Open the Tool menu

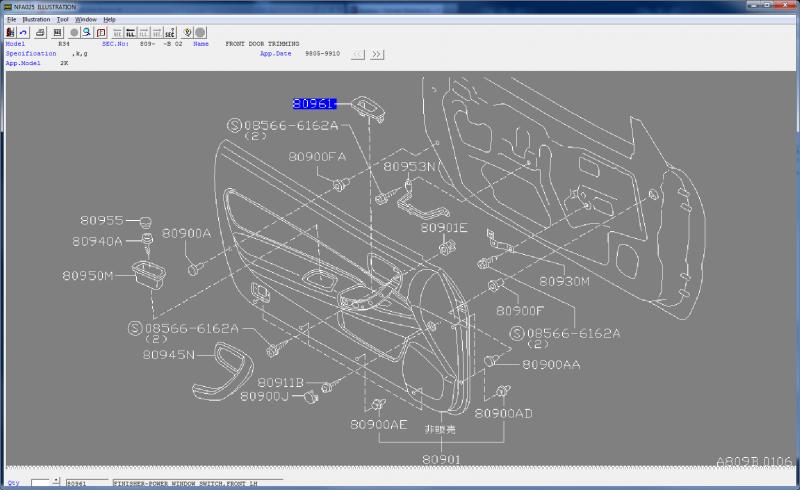coord(63,19)
